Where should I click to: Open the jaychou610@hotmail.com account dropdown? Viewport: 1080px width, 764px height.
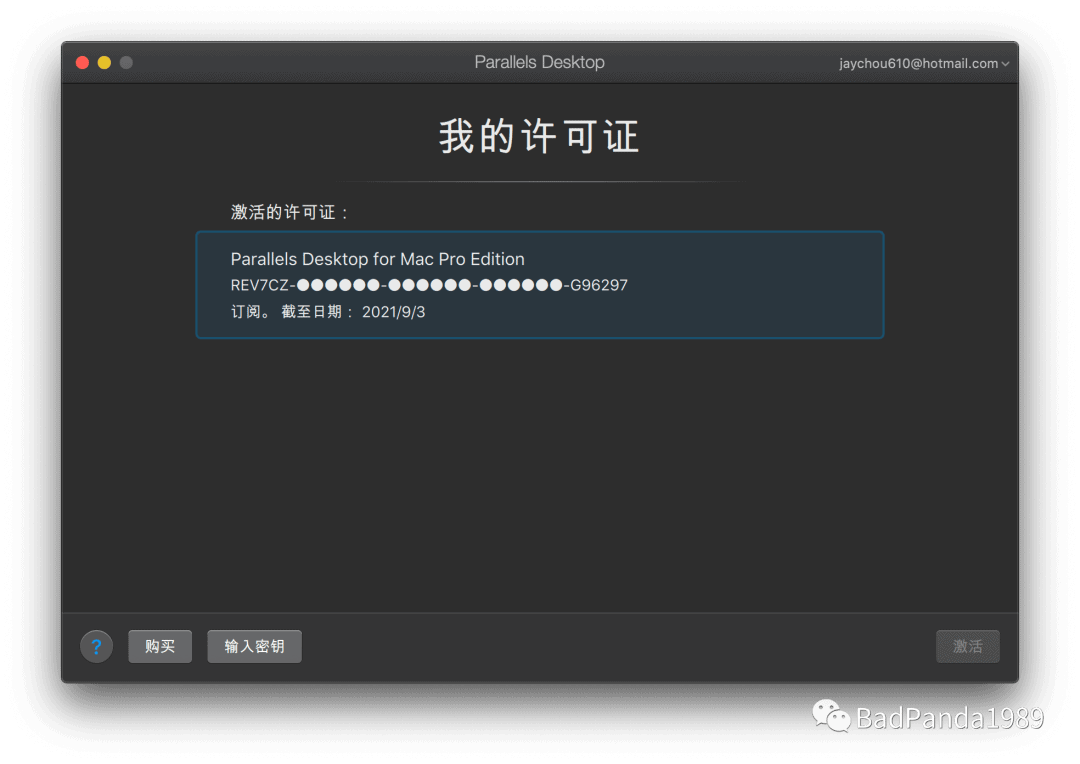(x=924, y=63)
